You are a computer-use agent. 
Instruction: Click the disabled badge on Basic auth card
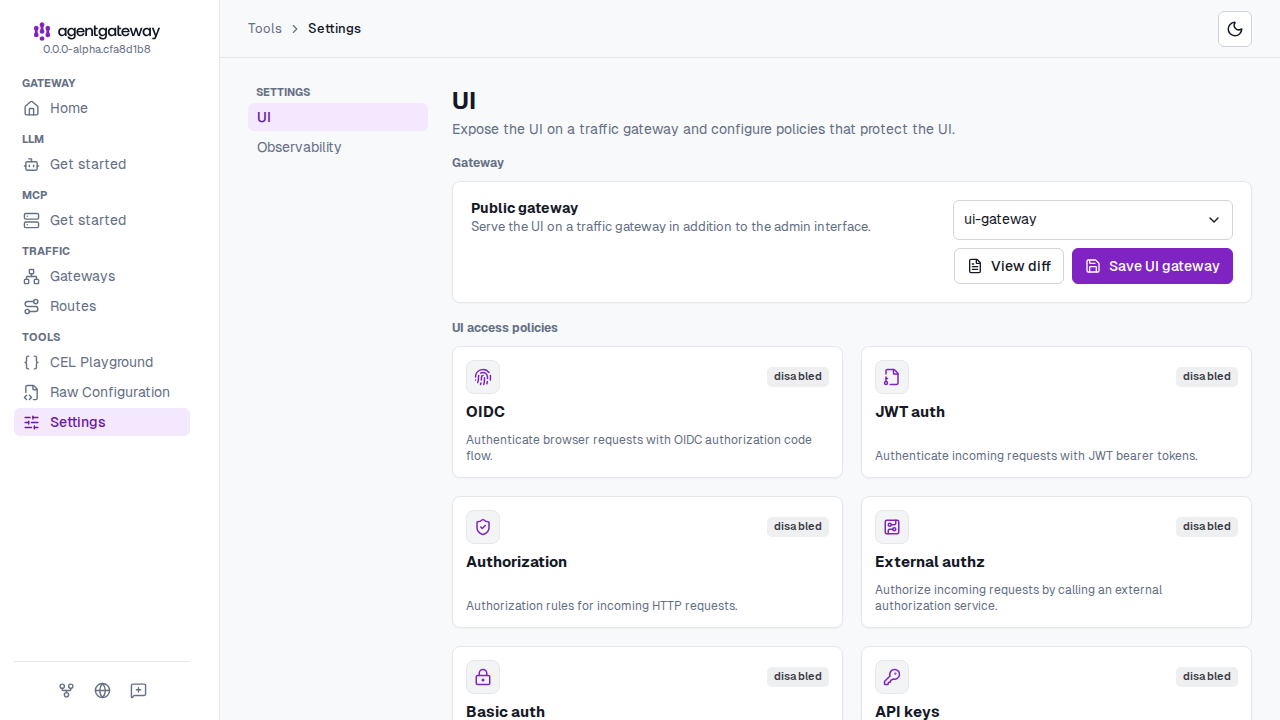[798, 677]
